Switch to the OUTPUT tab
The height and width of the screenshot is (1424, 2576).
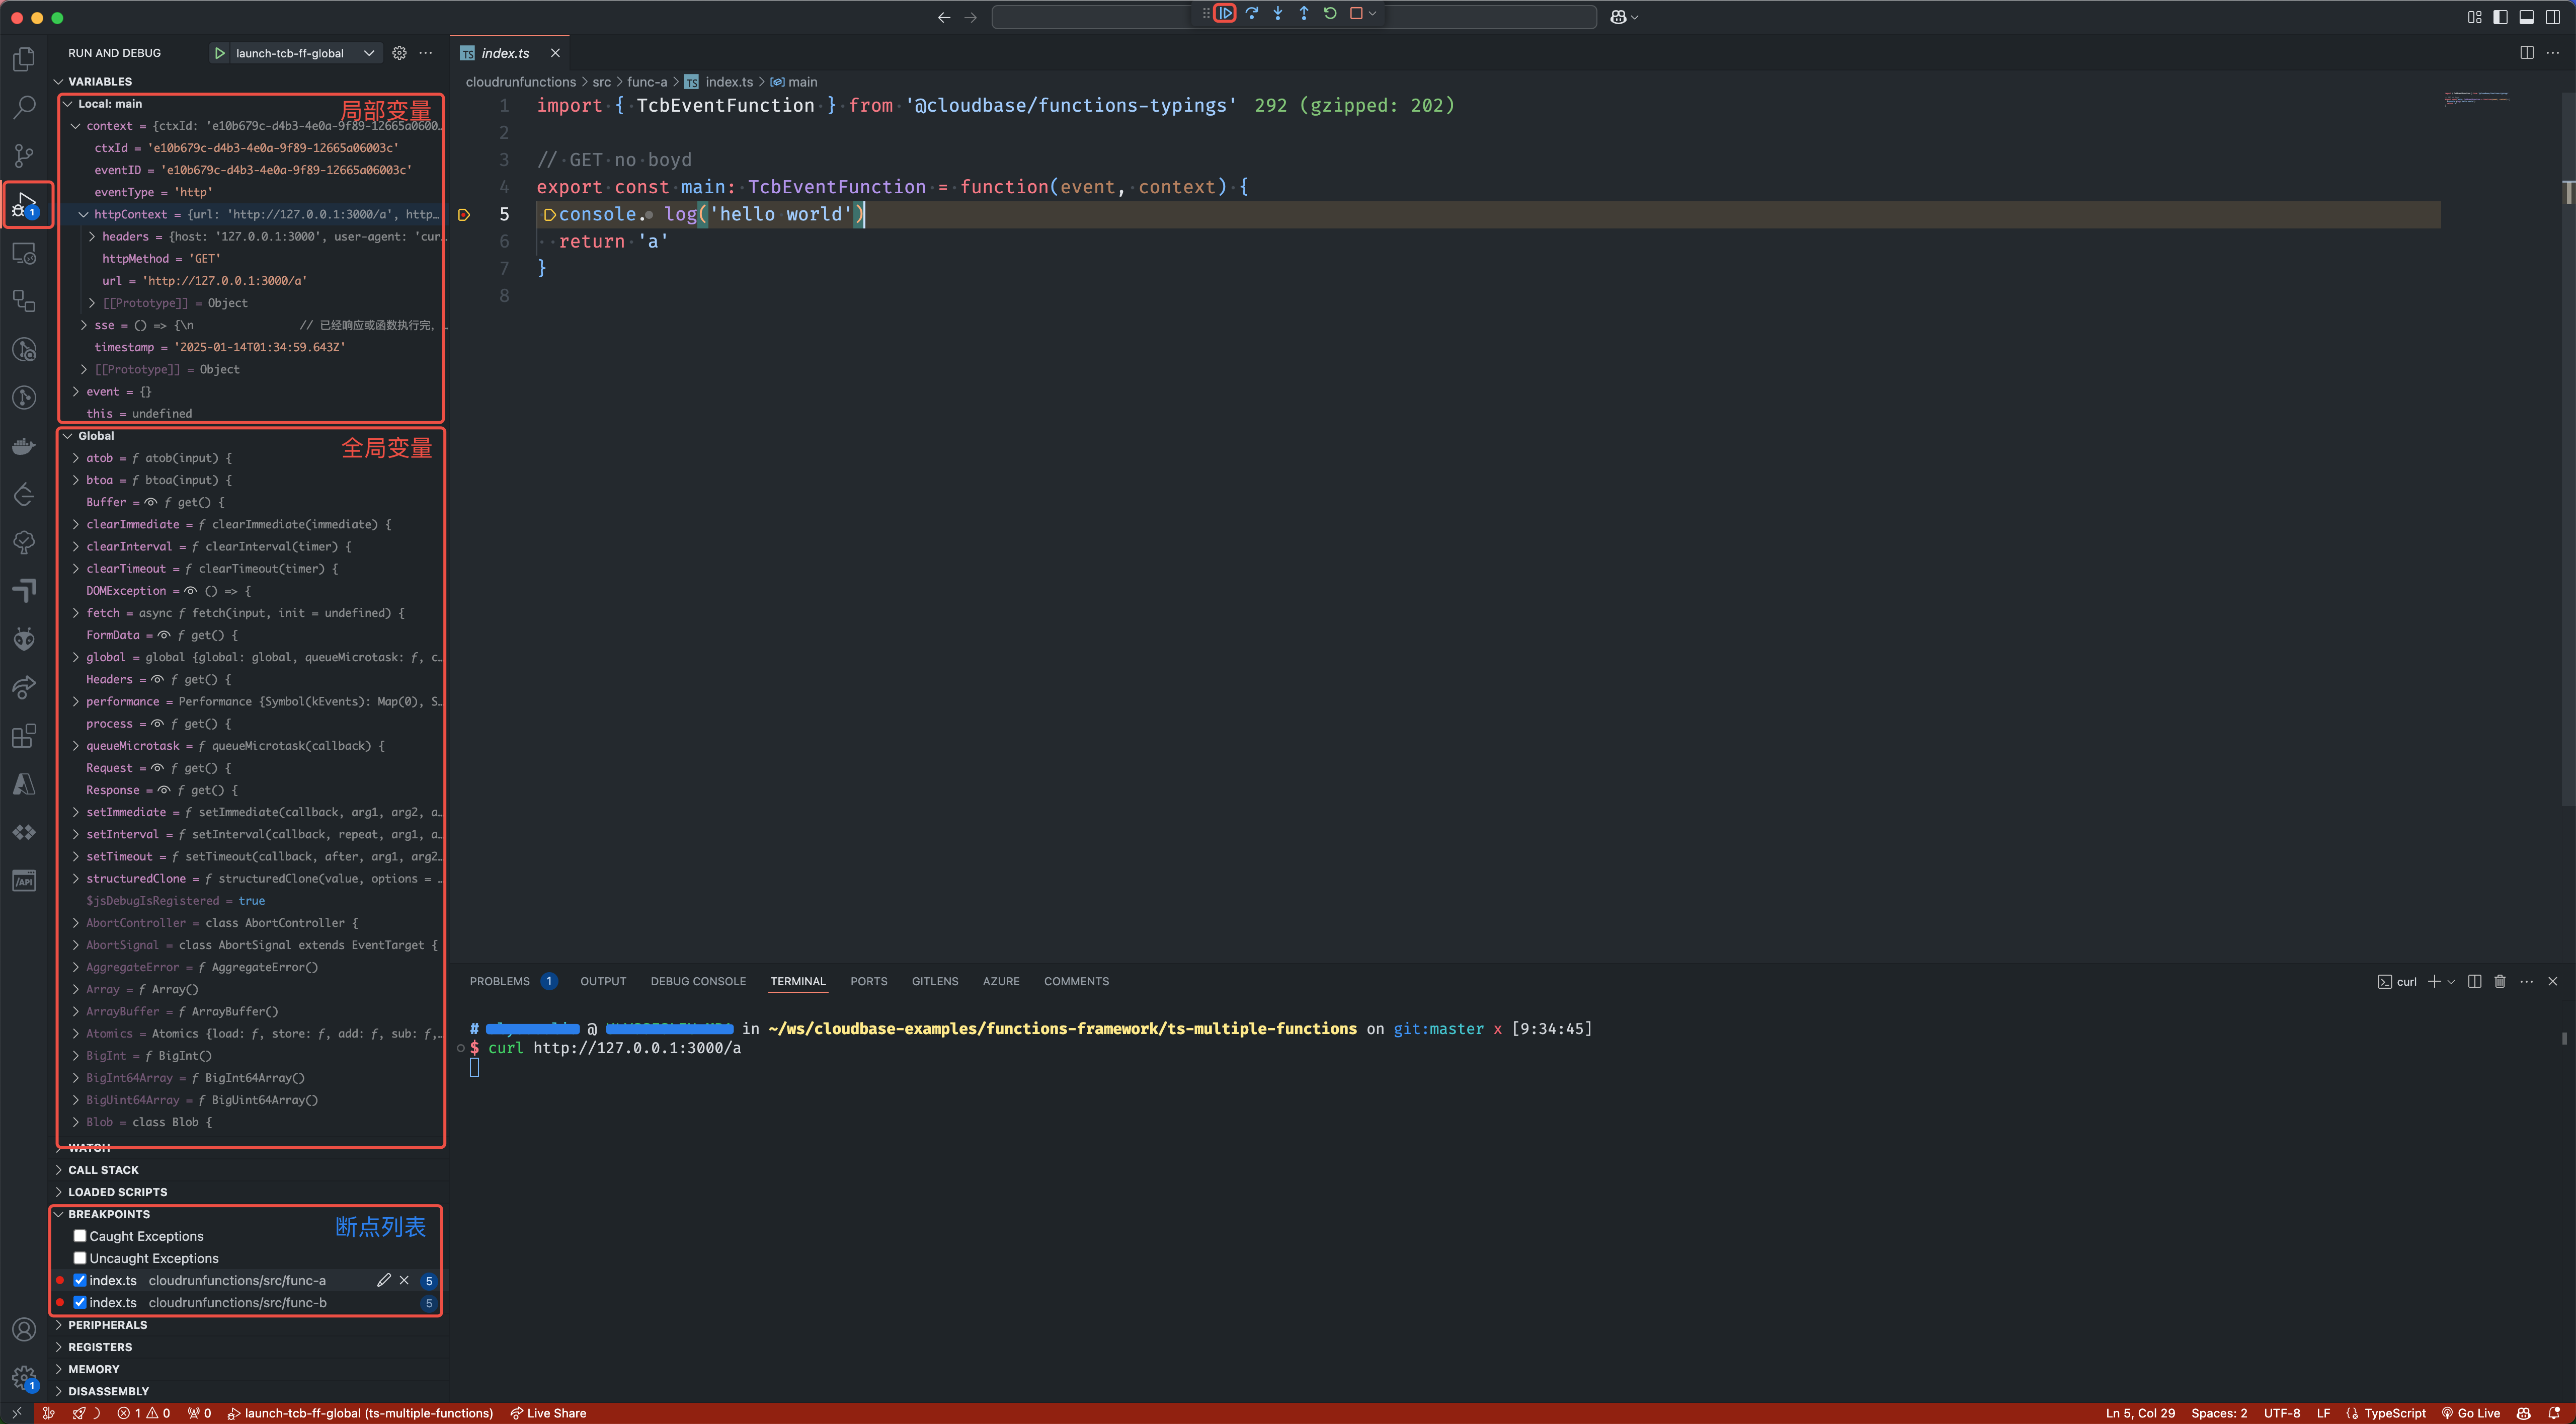(603, 981)
